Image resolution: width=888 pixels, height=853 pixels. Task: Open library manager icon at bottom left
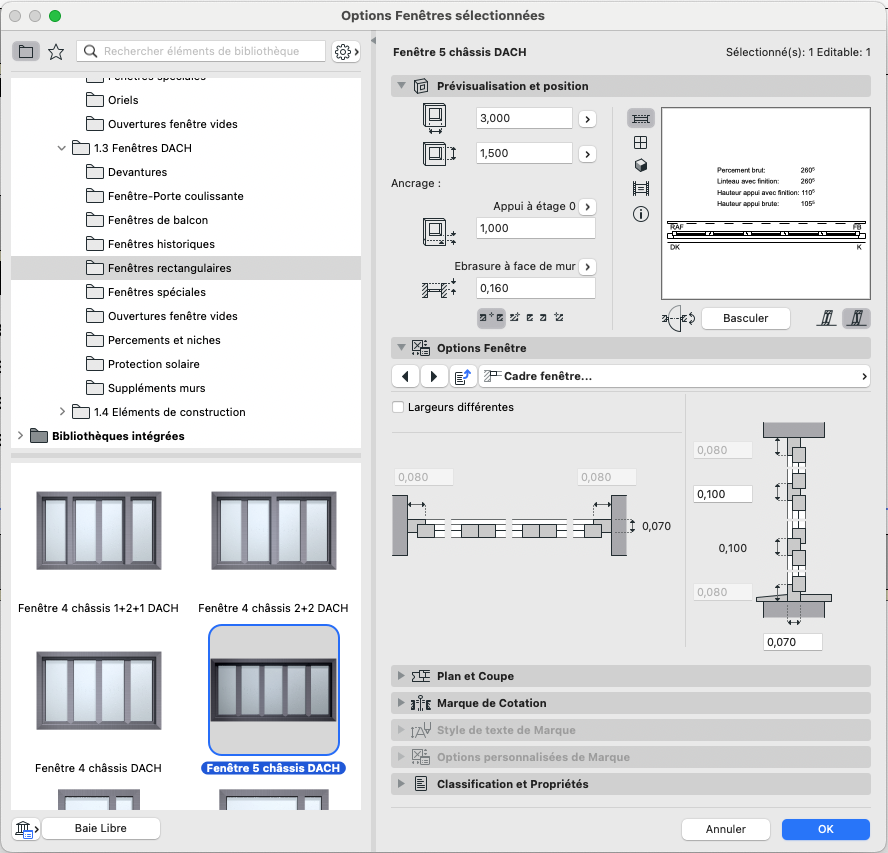click(x=25, y=829)
